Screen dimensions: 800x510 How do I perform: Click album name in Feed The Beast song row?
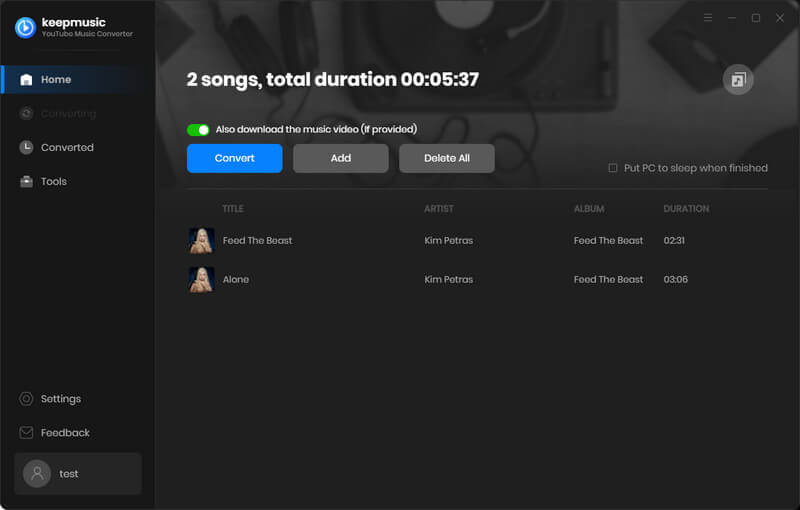(608, 241)
